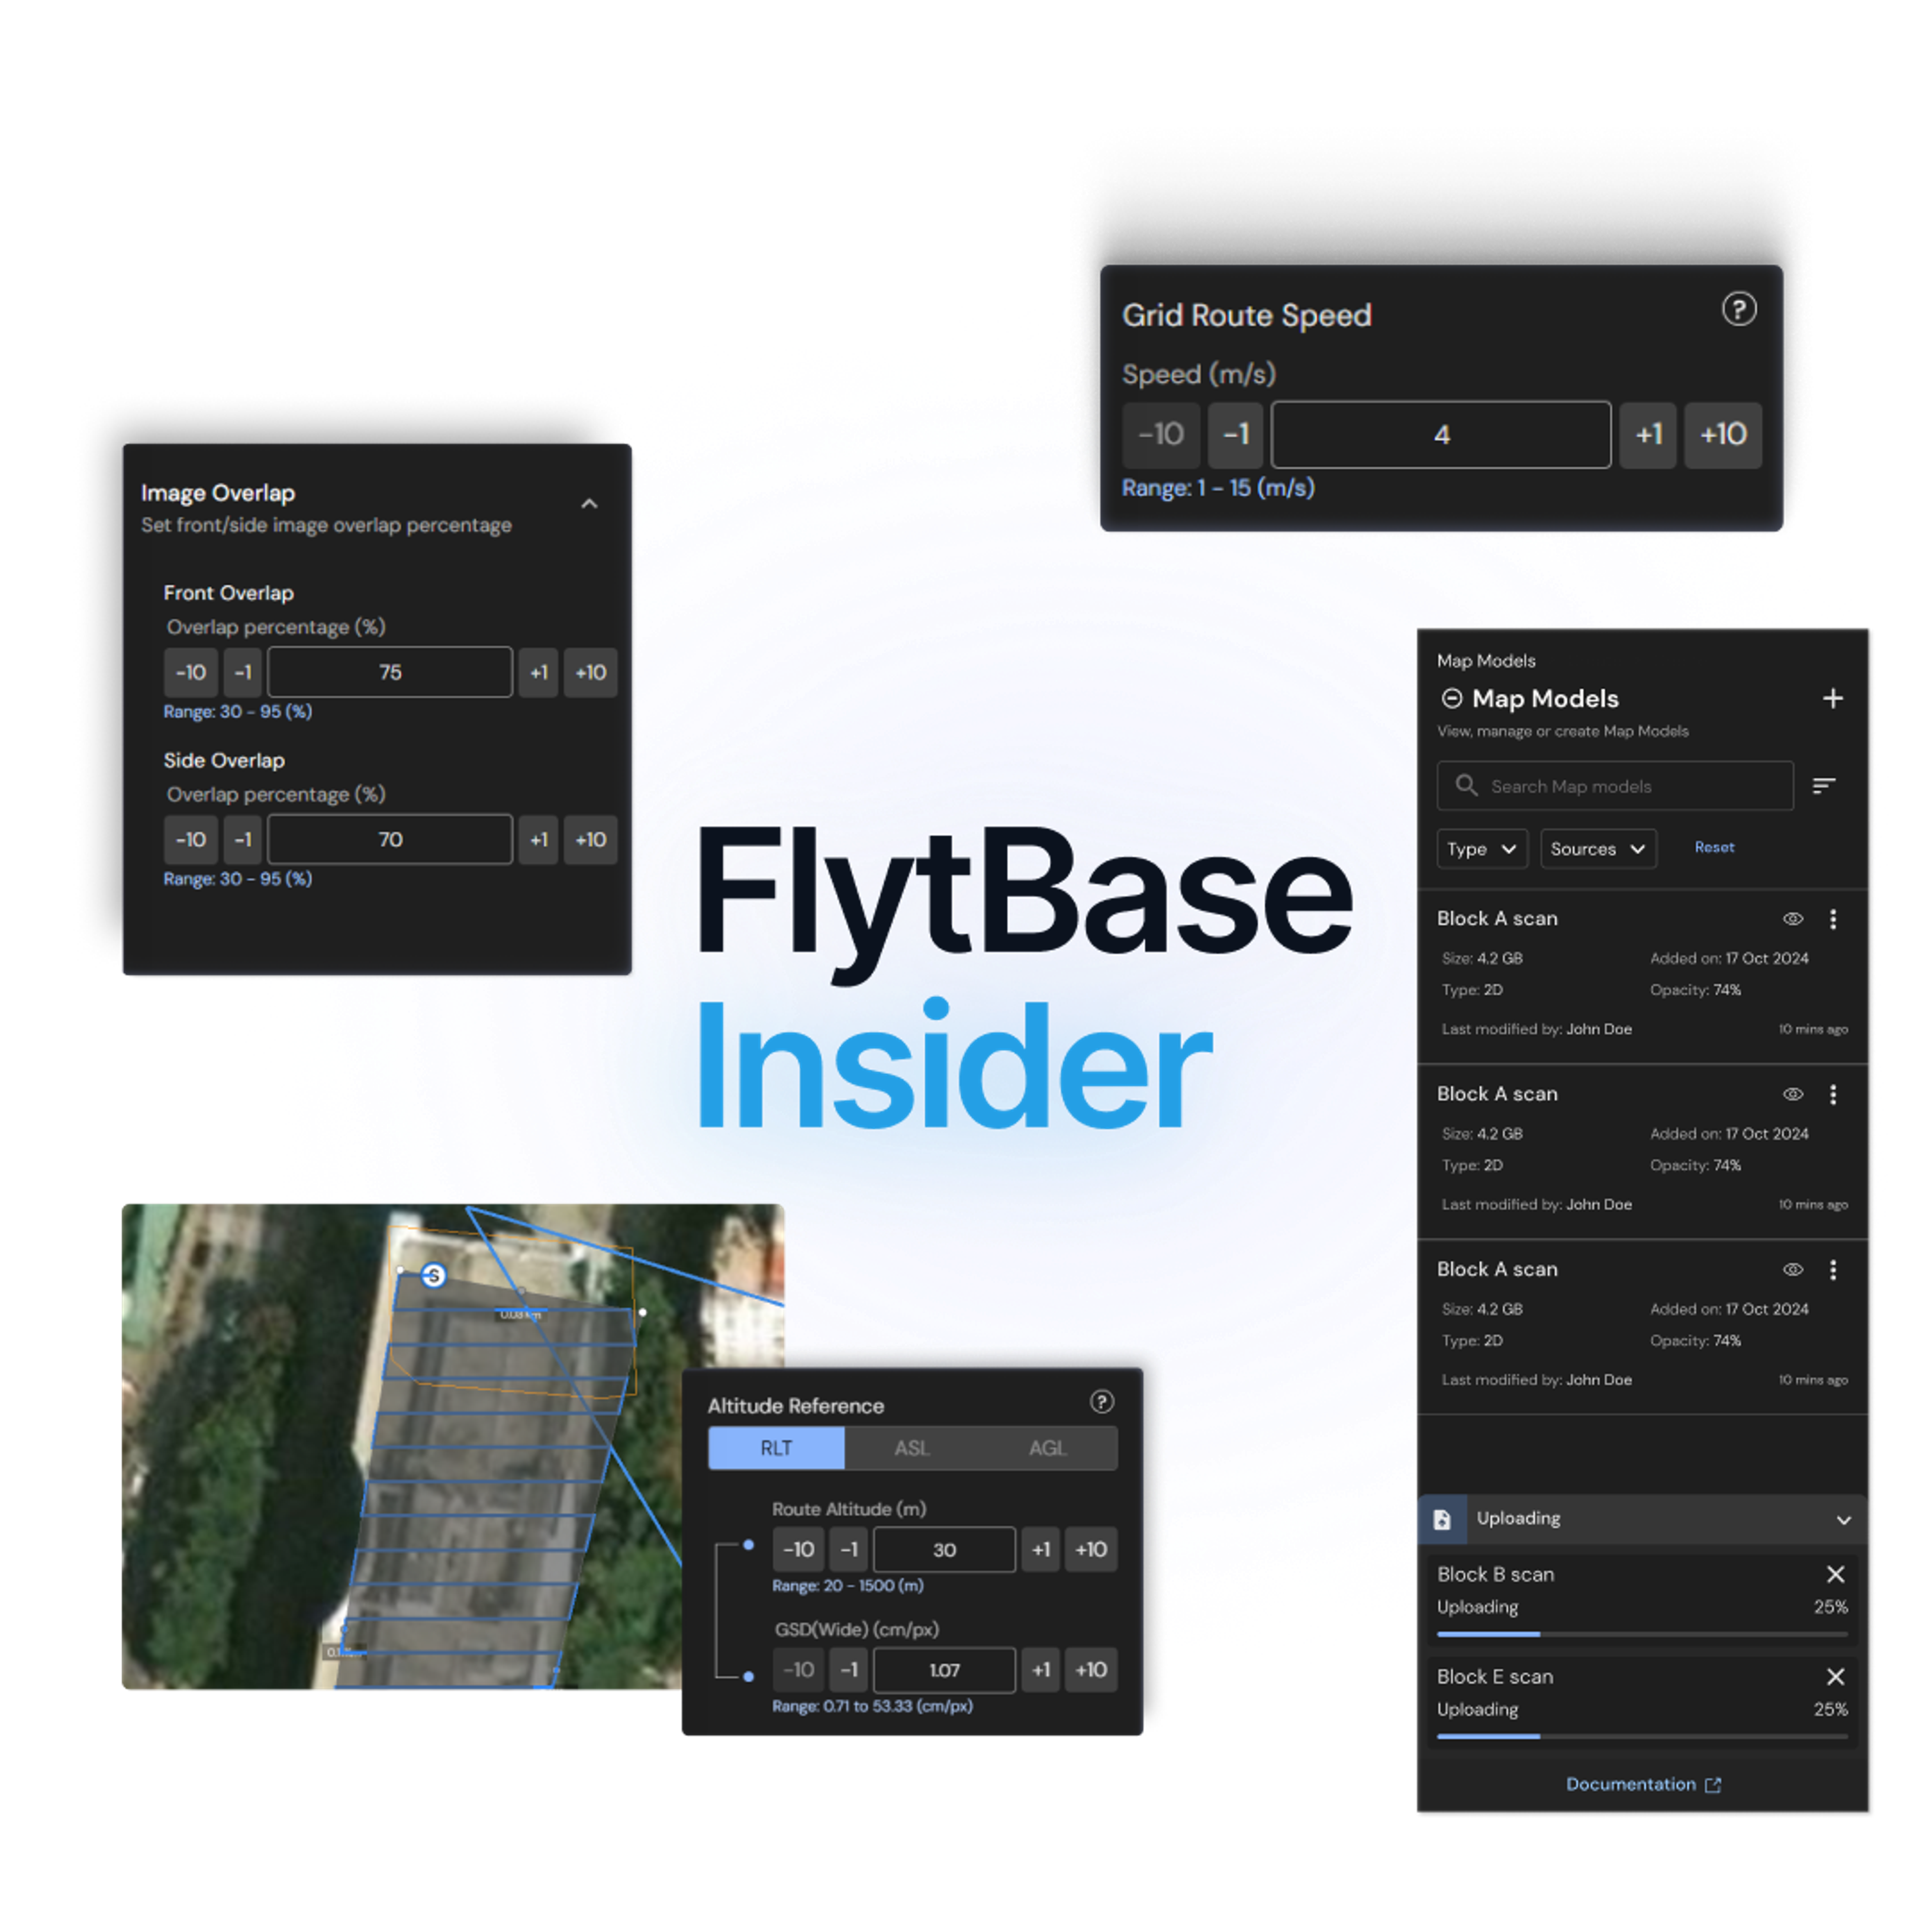Select AGL altitude reference

click(1047, 1448)
